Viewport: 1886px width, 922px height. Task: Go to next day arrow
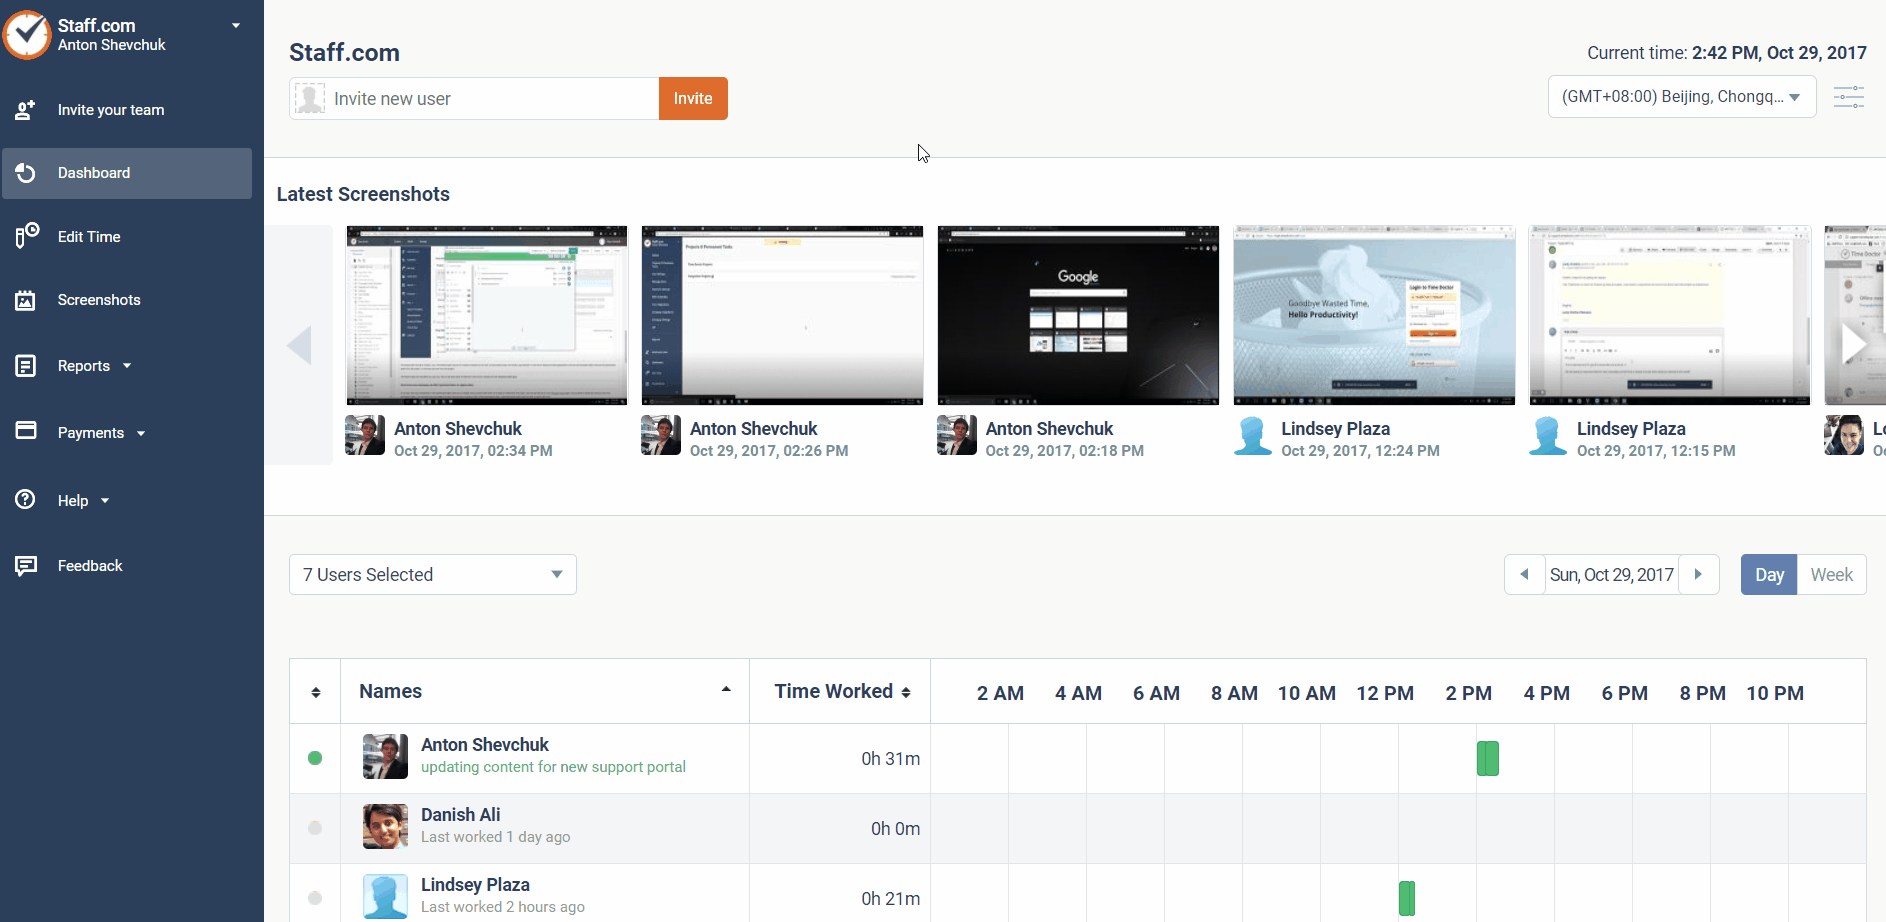coord(1698,575)
